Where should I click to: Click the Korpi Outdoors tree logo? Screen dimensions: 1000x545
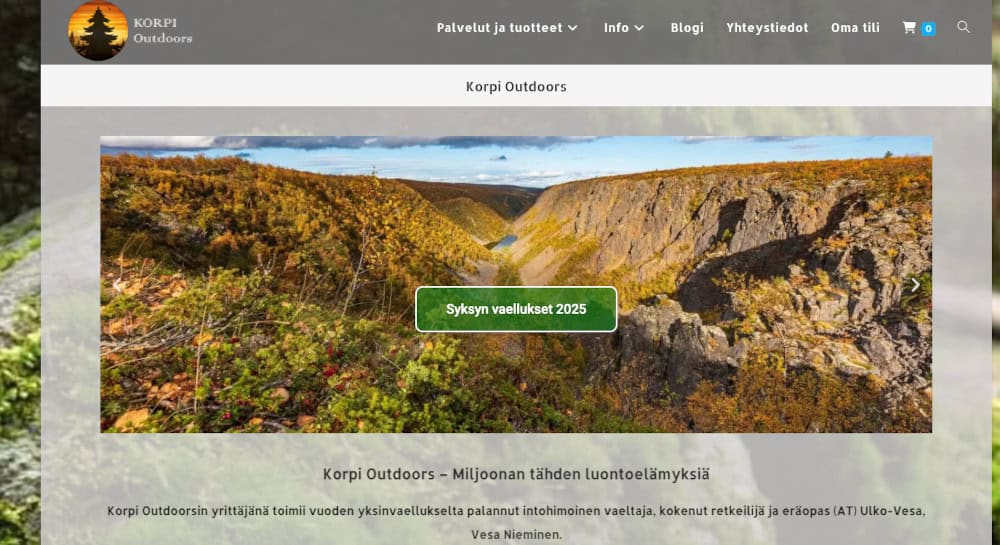tap(98, 31)
